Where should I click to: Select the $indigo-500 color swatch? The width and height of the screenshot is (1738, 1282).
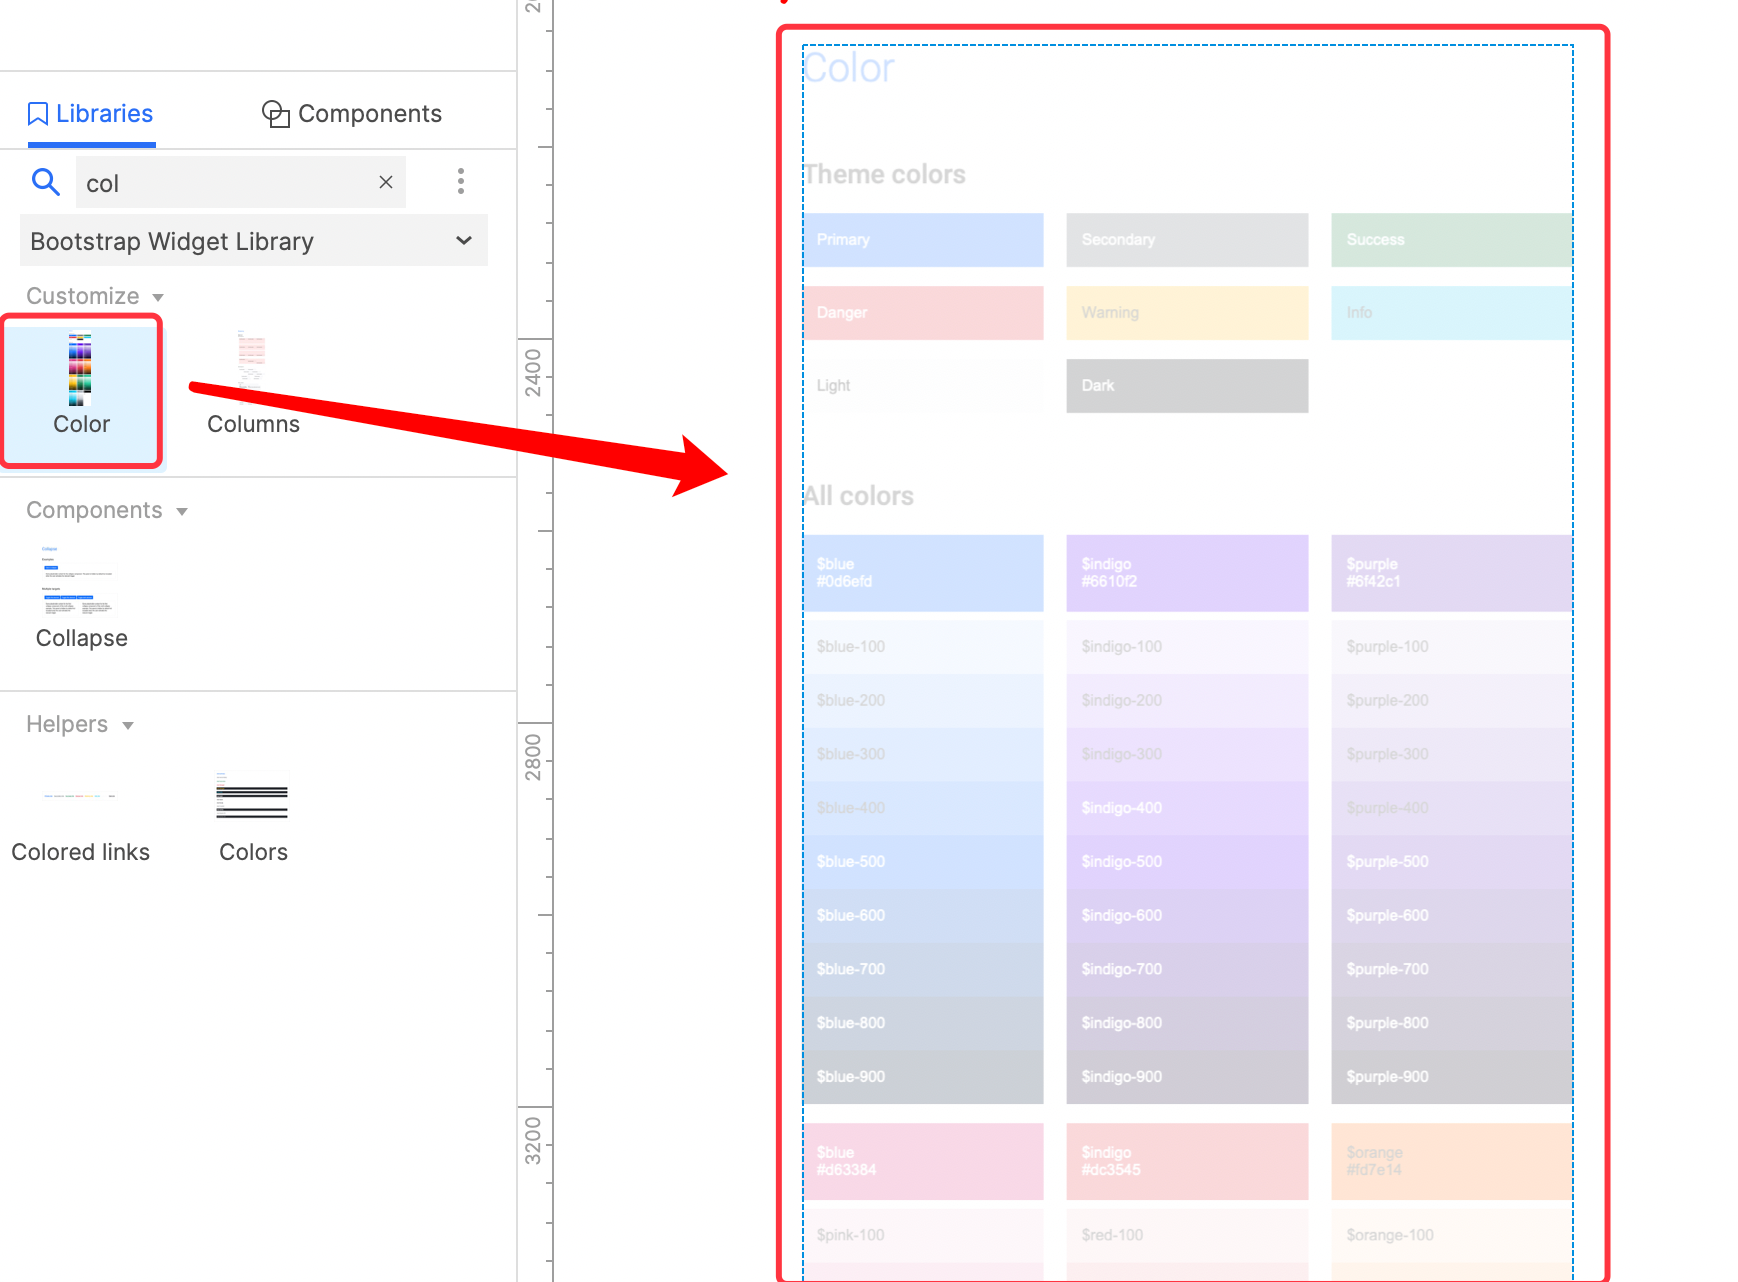pyautogui.click(x=1186, y=862)
